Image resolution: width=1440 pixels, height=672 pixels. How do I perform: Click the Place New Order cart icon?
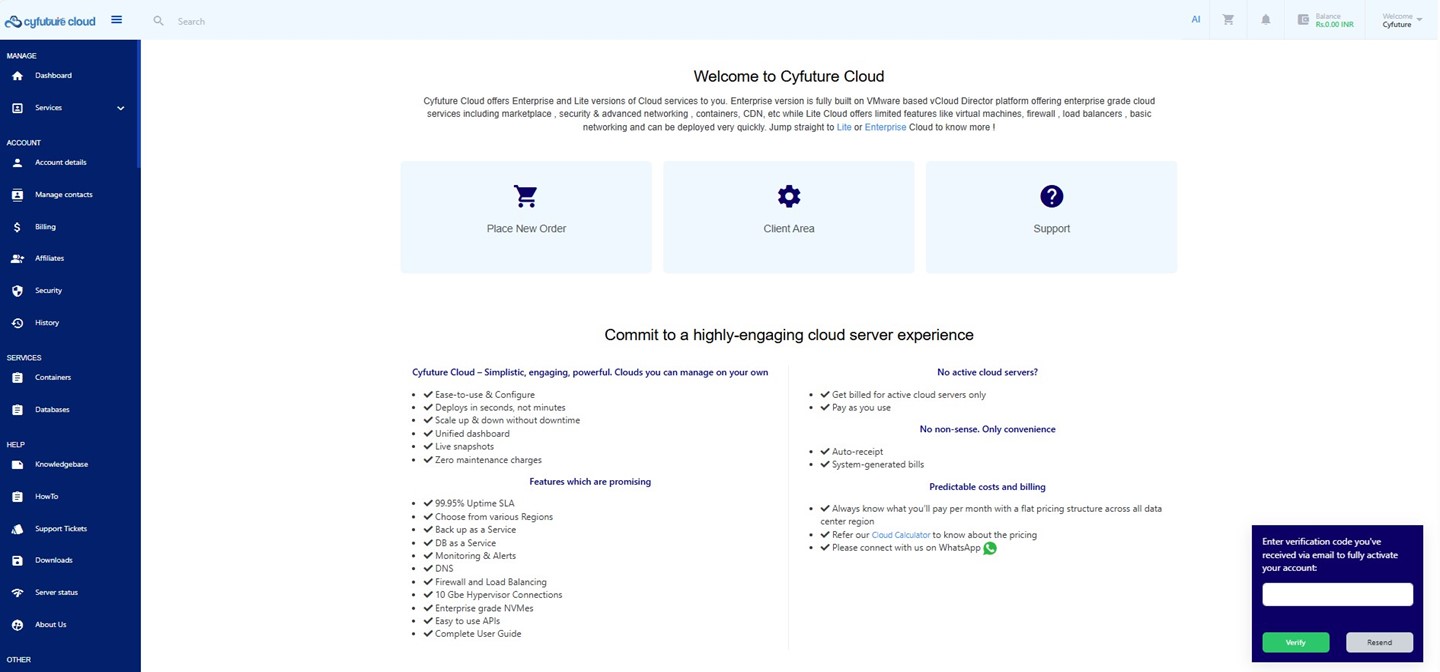click(525, 196)
